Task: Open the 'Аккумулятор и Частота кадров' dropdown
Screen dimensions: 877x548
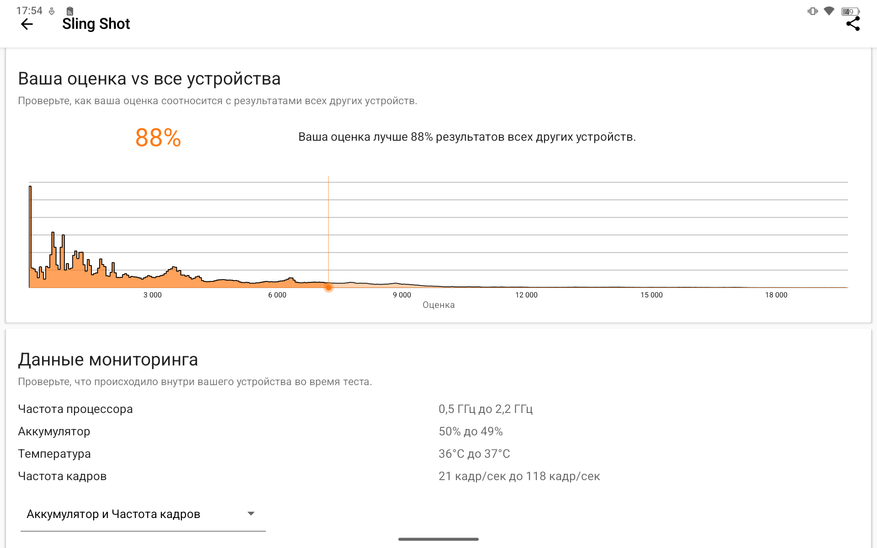Action: click(x=142, y=514)
